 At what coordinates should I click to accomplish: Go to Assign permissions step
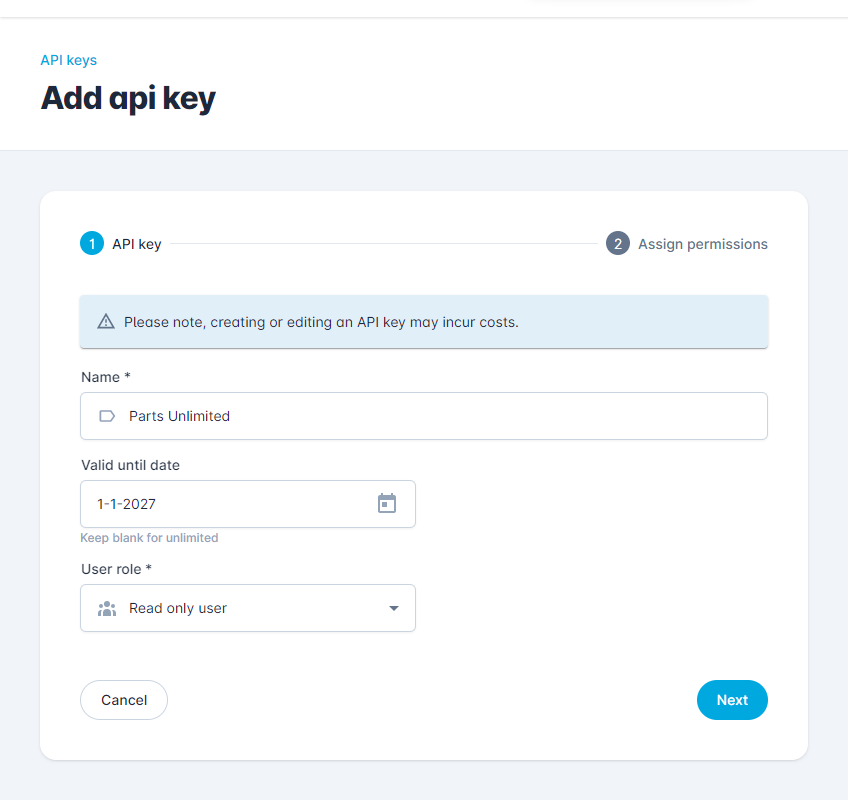(x=703, y=244)
